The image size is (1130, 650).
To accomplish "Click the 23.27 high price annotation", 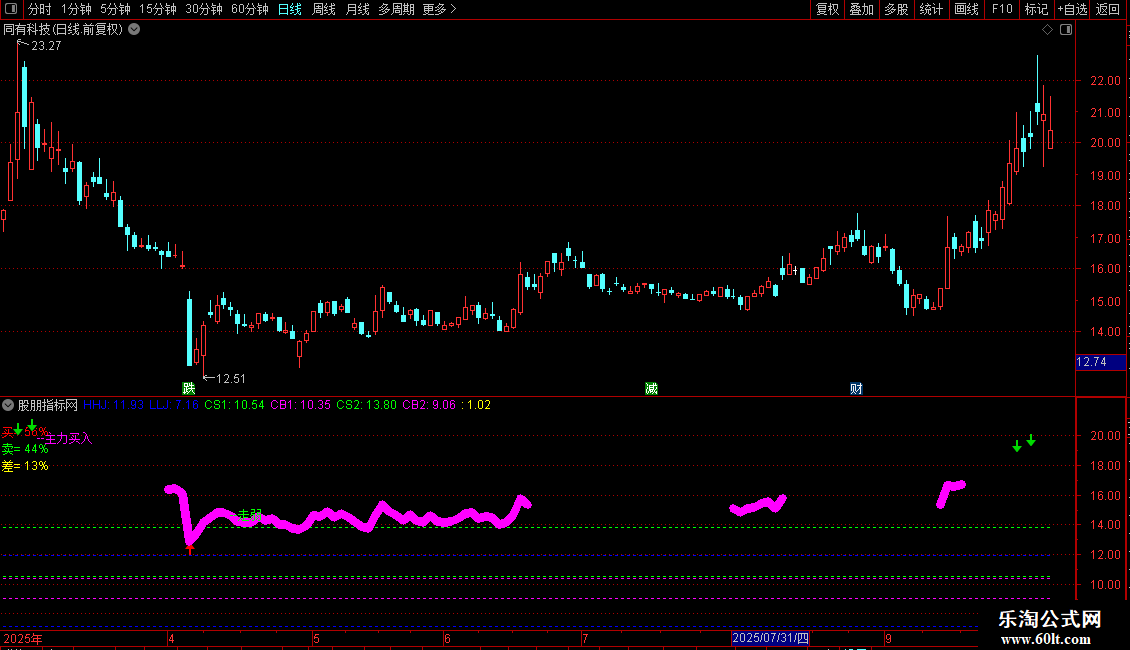I will tap(46, 45).
